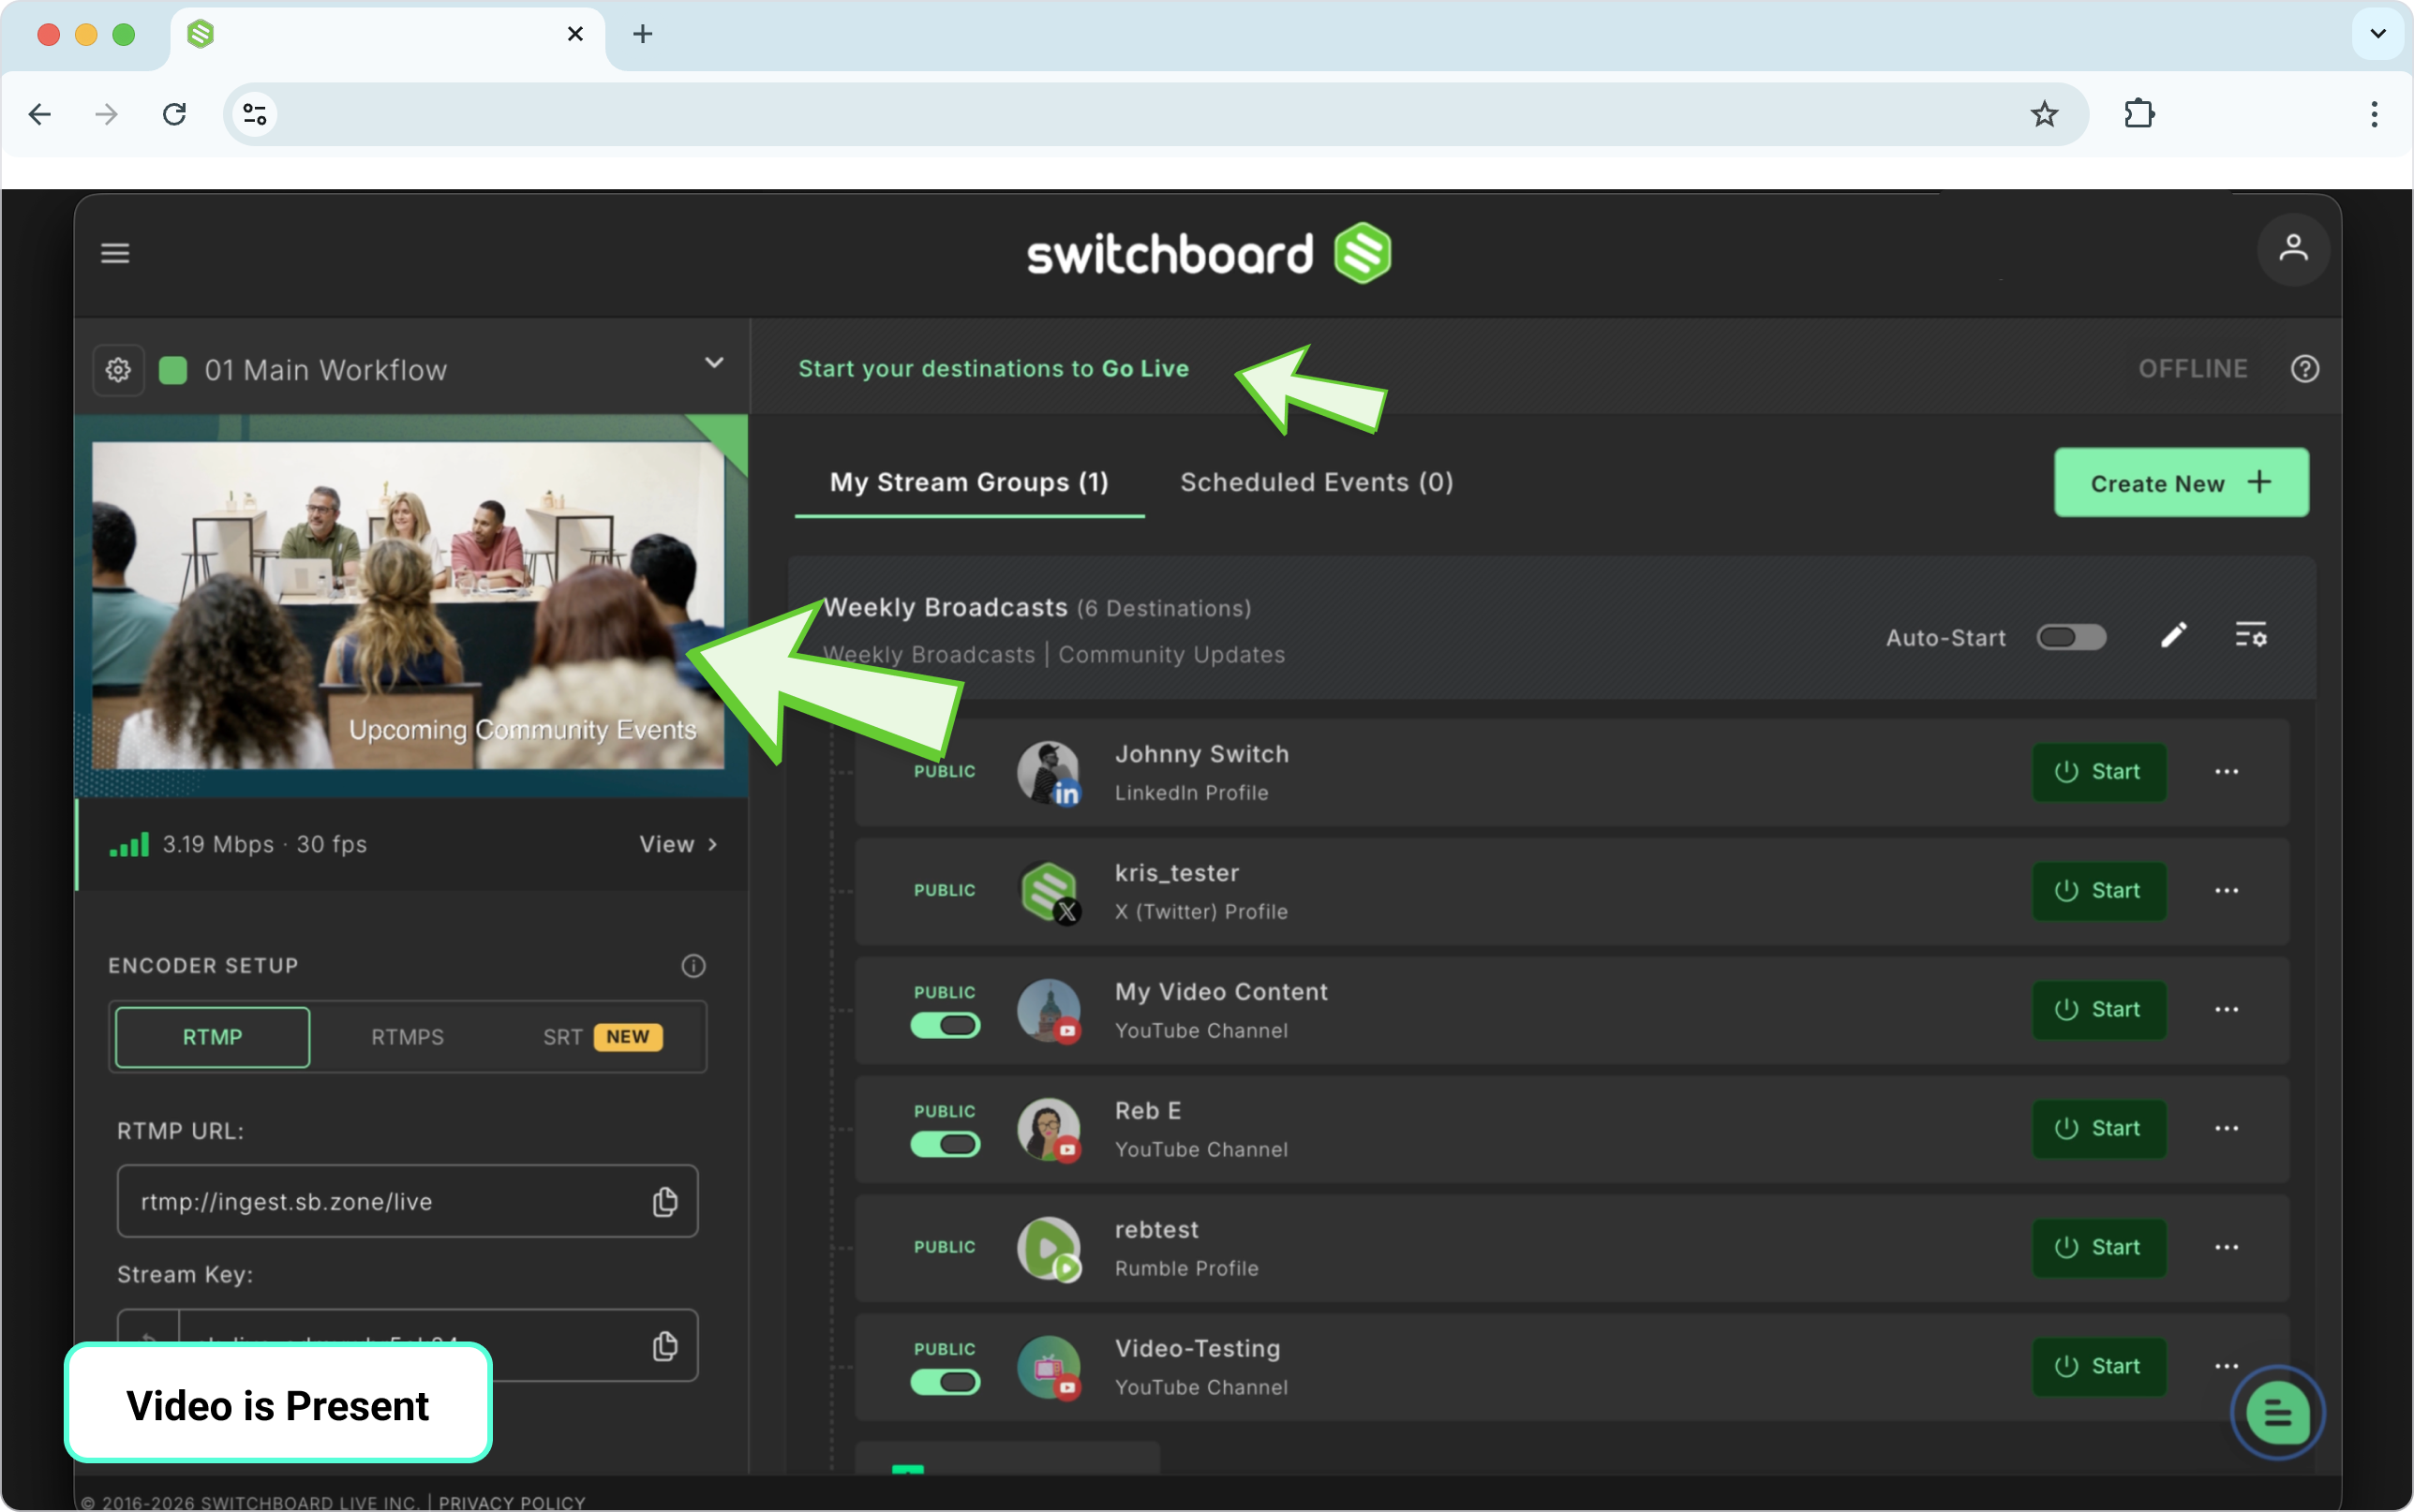This screenshot has width=2414, height=1512.
Task: Open options menu for rebtest
Action: point(2226,1248)
